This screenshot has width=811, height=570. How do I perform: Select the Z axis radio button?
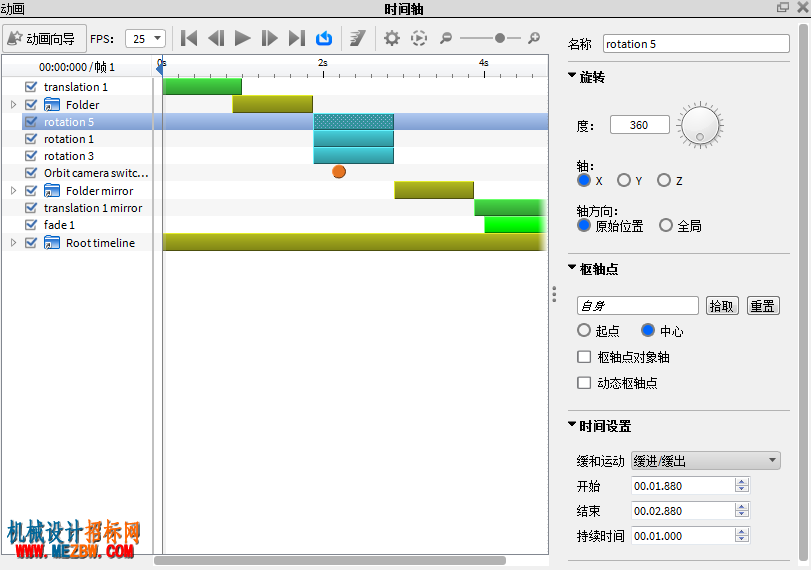pos(664,180)
